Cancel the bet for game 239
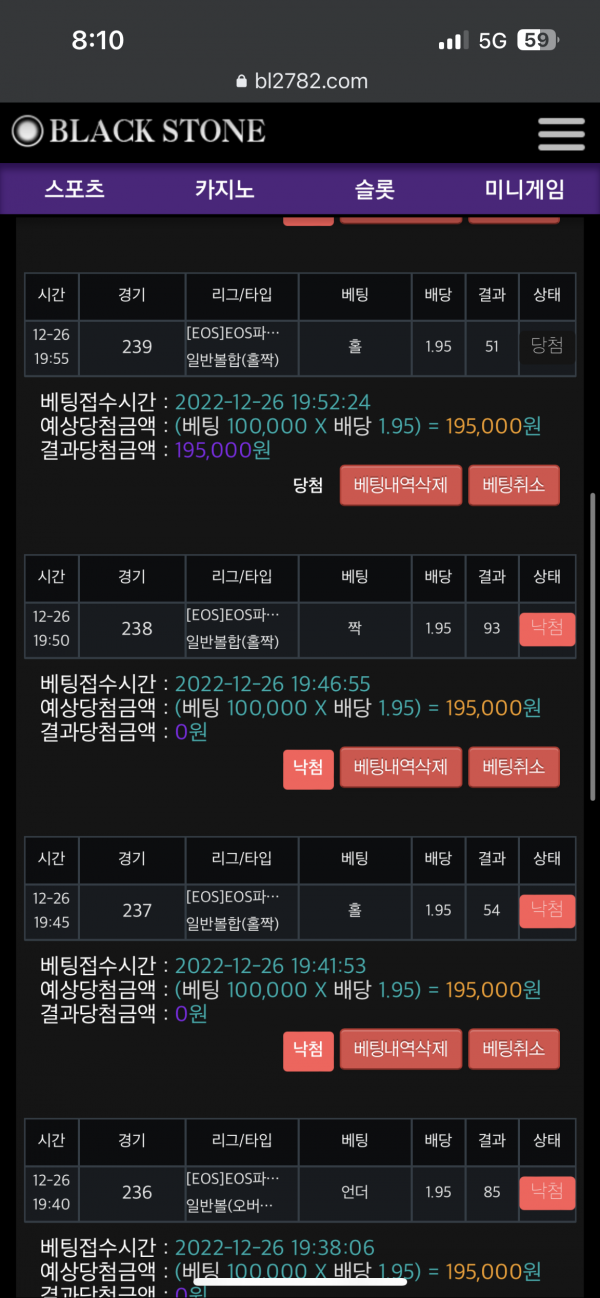Screen dimensions: 600x1298 point(513,486)
